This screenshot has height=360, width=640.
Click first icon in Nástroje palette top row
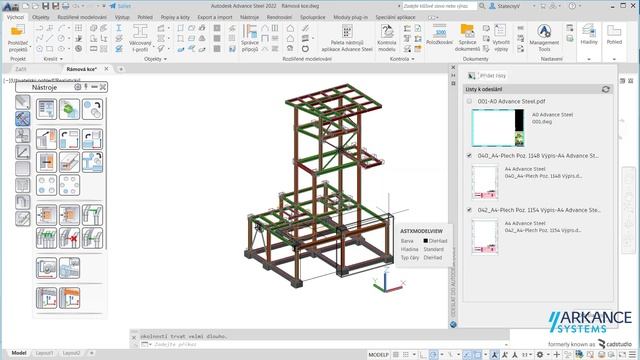coord(46,109)
